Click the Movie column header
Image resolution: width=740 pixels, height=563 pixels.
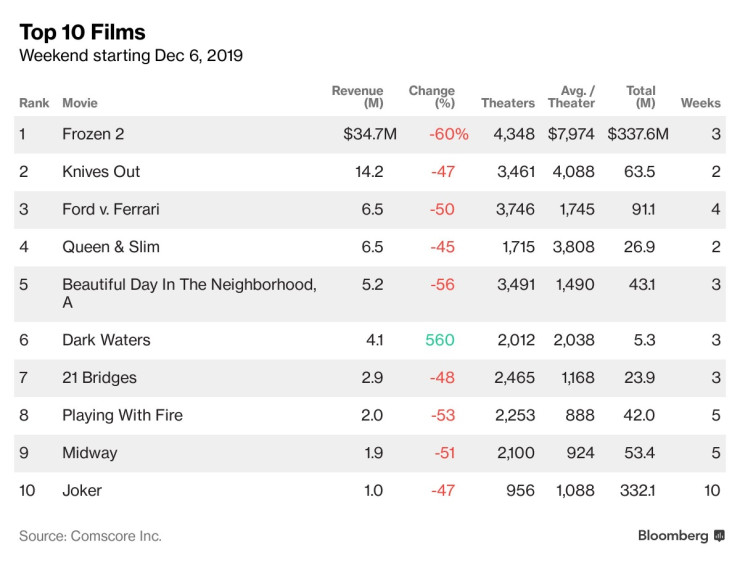tap(80, 103)
